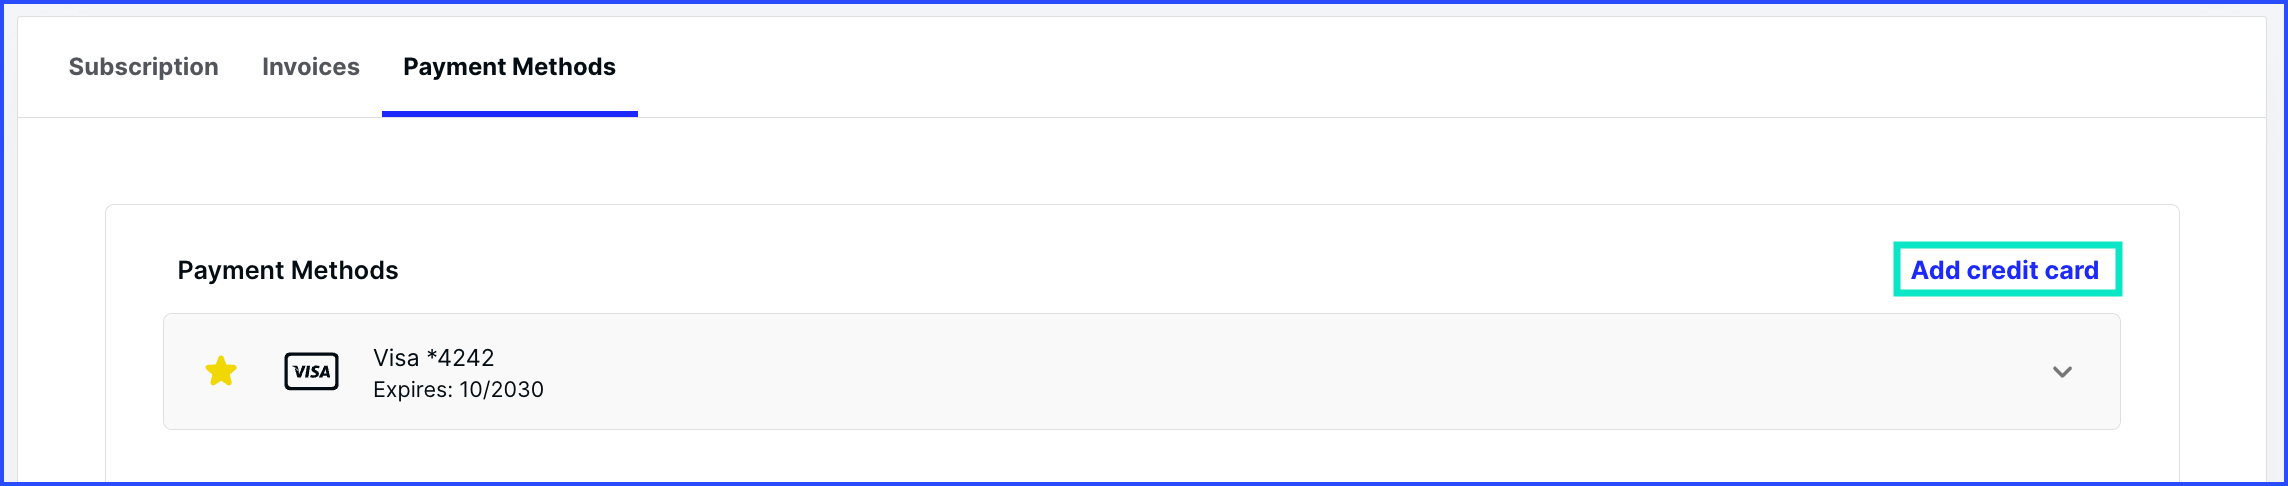Toggle the star marking the default payment method
The width and height of the screenshot is (2288, 486).
pos(221,371)
